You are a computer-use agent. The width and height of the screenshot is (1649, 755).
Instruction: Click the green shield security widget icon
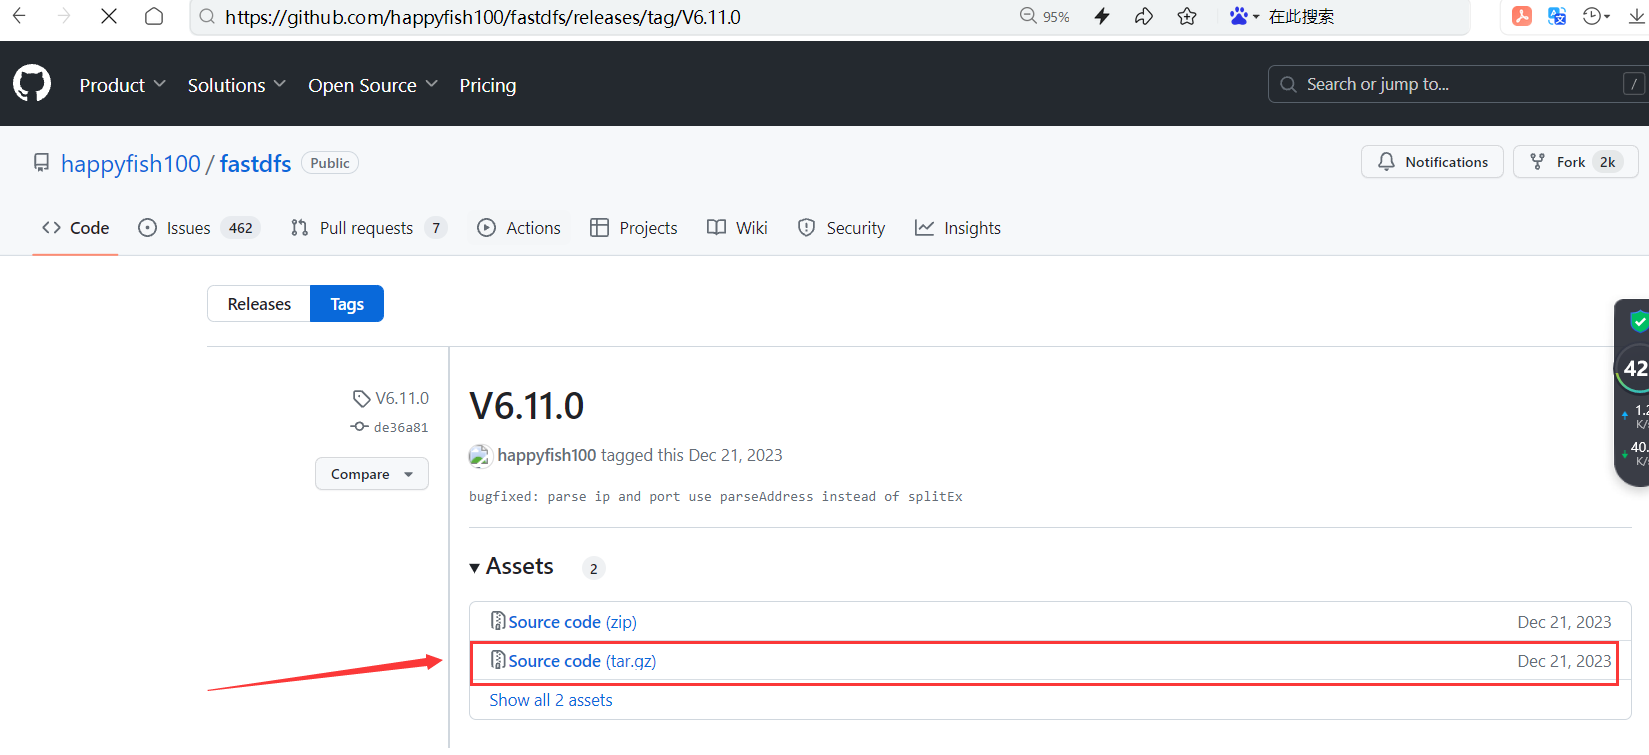(x=1638, y=321)
